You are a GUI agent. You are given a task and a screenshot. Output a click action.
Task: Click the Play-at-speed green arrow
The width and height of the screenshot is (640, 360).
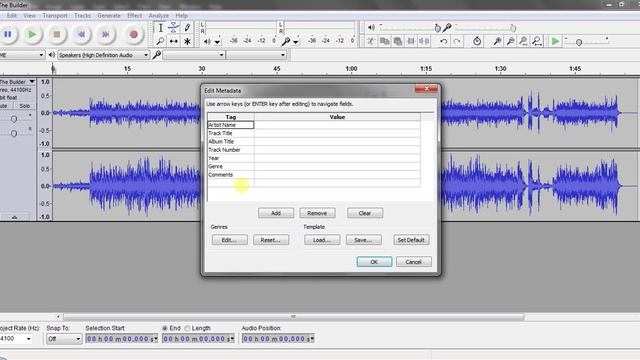click(555, 41)
